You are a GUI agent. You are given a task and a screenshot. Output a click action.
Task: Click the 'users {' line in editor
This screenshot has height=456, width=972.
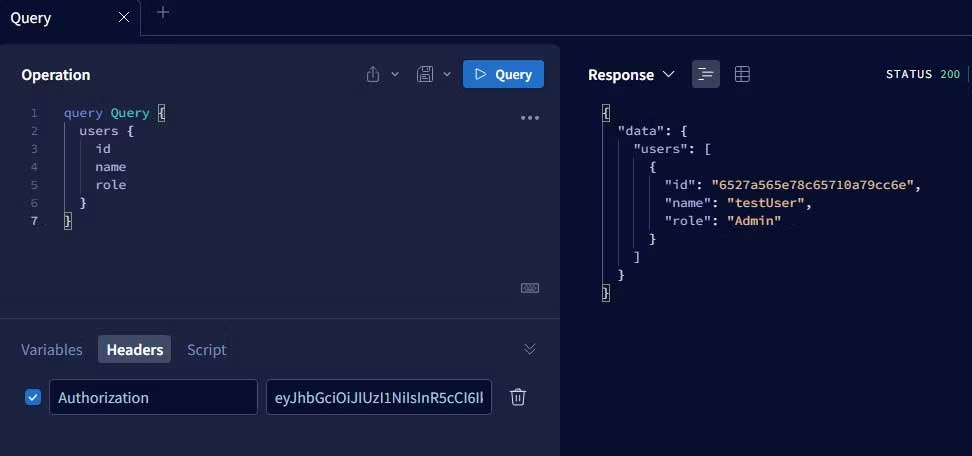click(x=106, y=131)
